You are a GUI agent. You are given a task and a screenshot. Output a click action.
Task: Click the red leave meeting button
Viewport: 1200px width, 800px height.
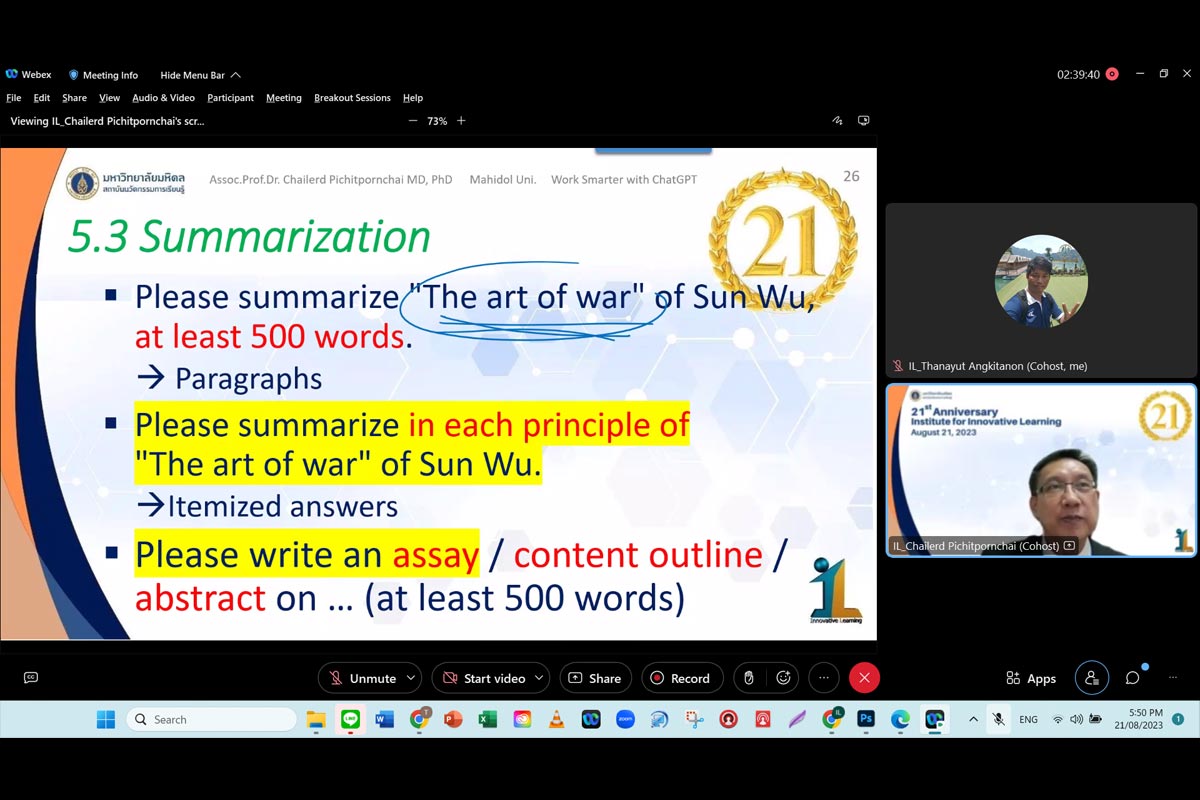point(864,678)
